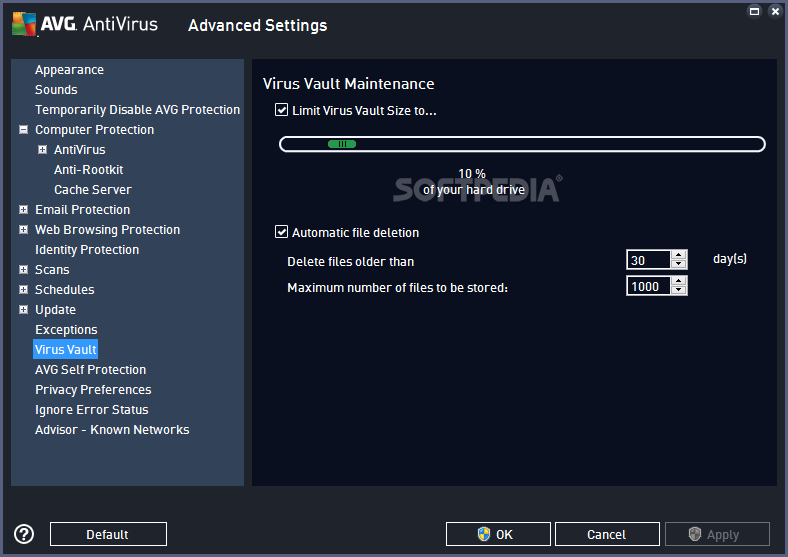The image size is (788, 557).
Task: Select Computer Protection label
Action: tap(94, 130)
